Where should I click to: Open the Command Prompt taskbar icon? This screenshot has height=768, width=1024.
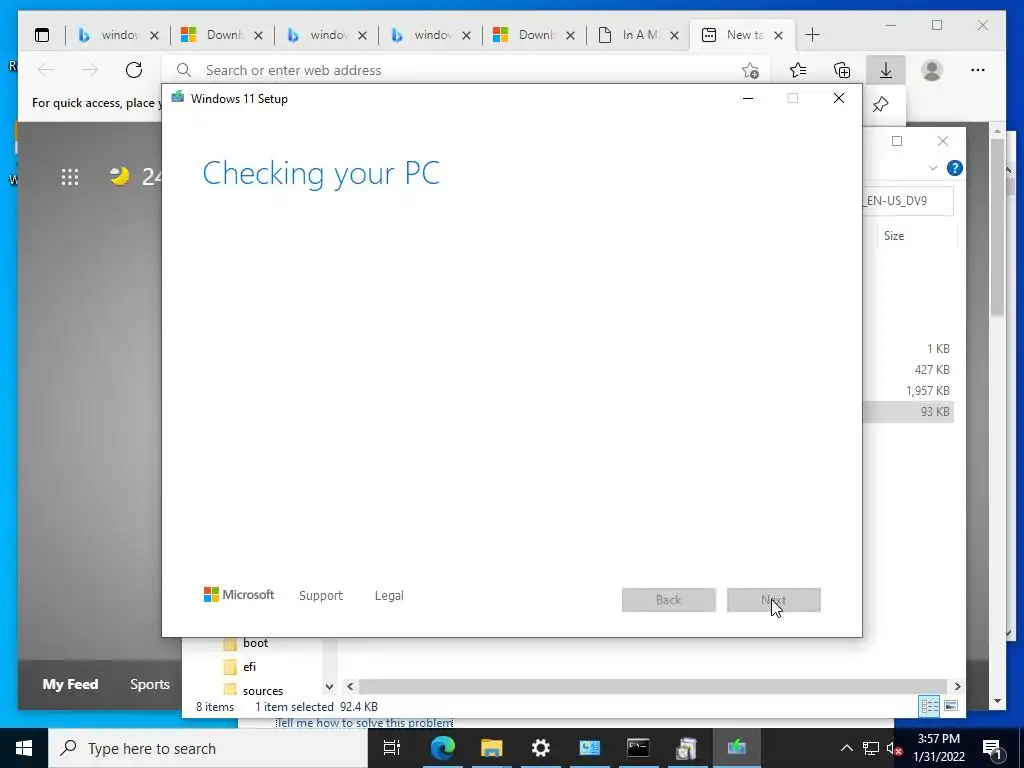(638, 748)
